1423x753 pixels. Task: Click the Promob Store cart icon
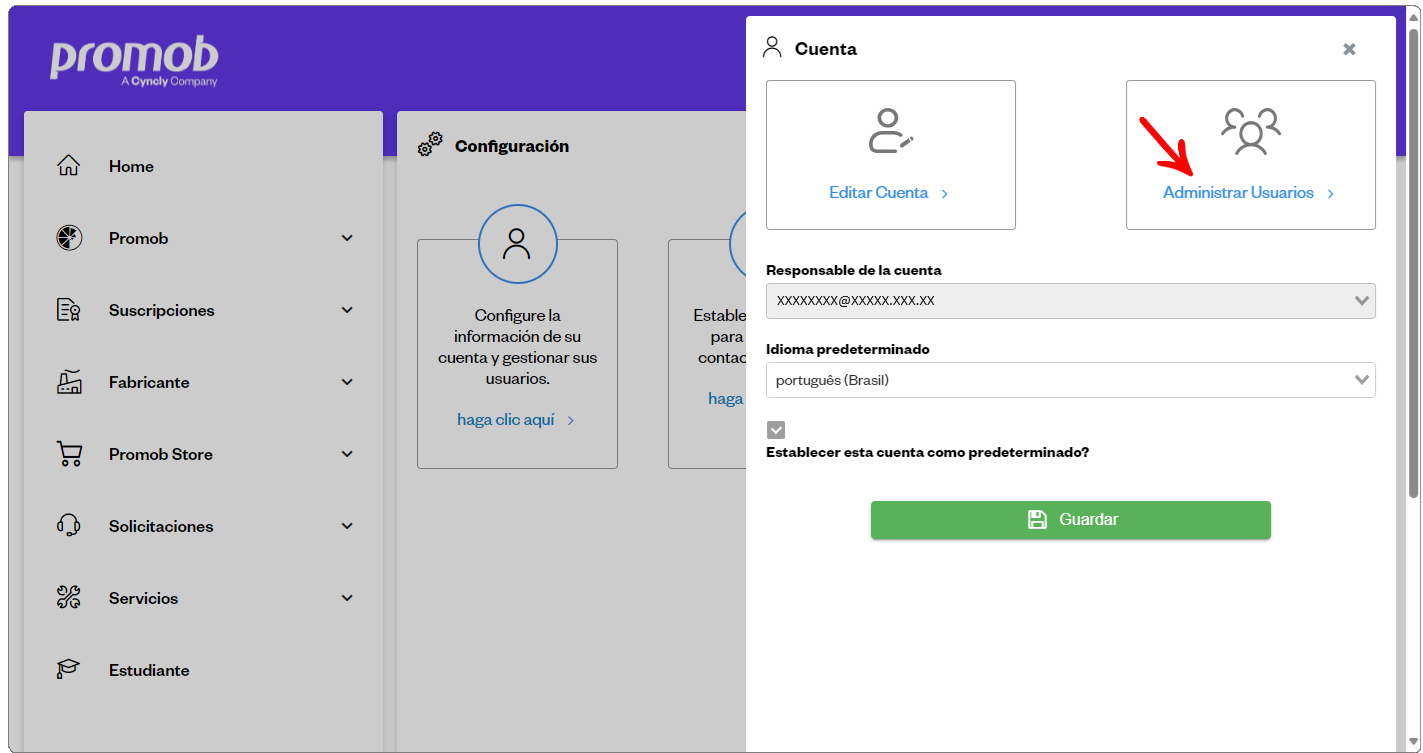click(68, 454)
